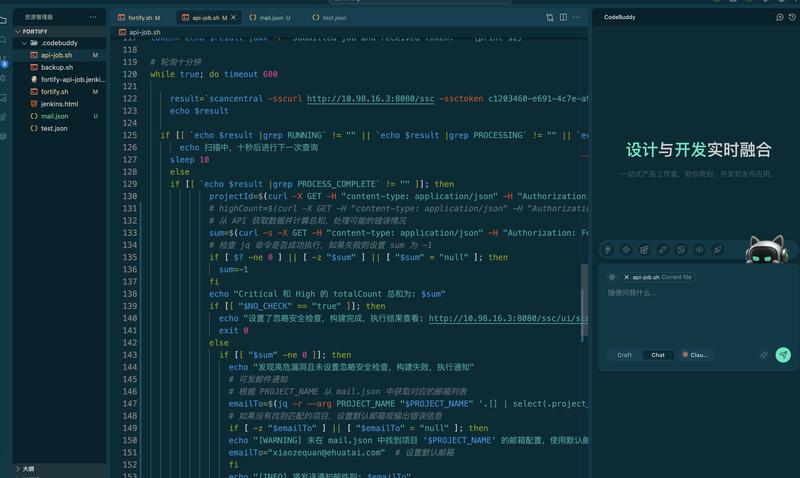Switch to the mail.json tab
The image size is (800, 478).
point(271,18)
